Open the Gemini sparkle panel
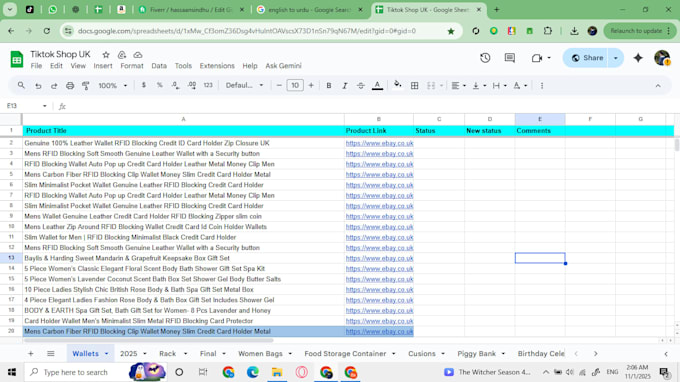 [x=638, y=58]
